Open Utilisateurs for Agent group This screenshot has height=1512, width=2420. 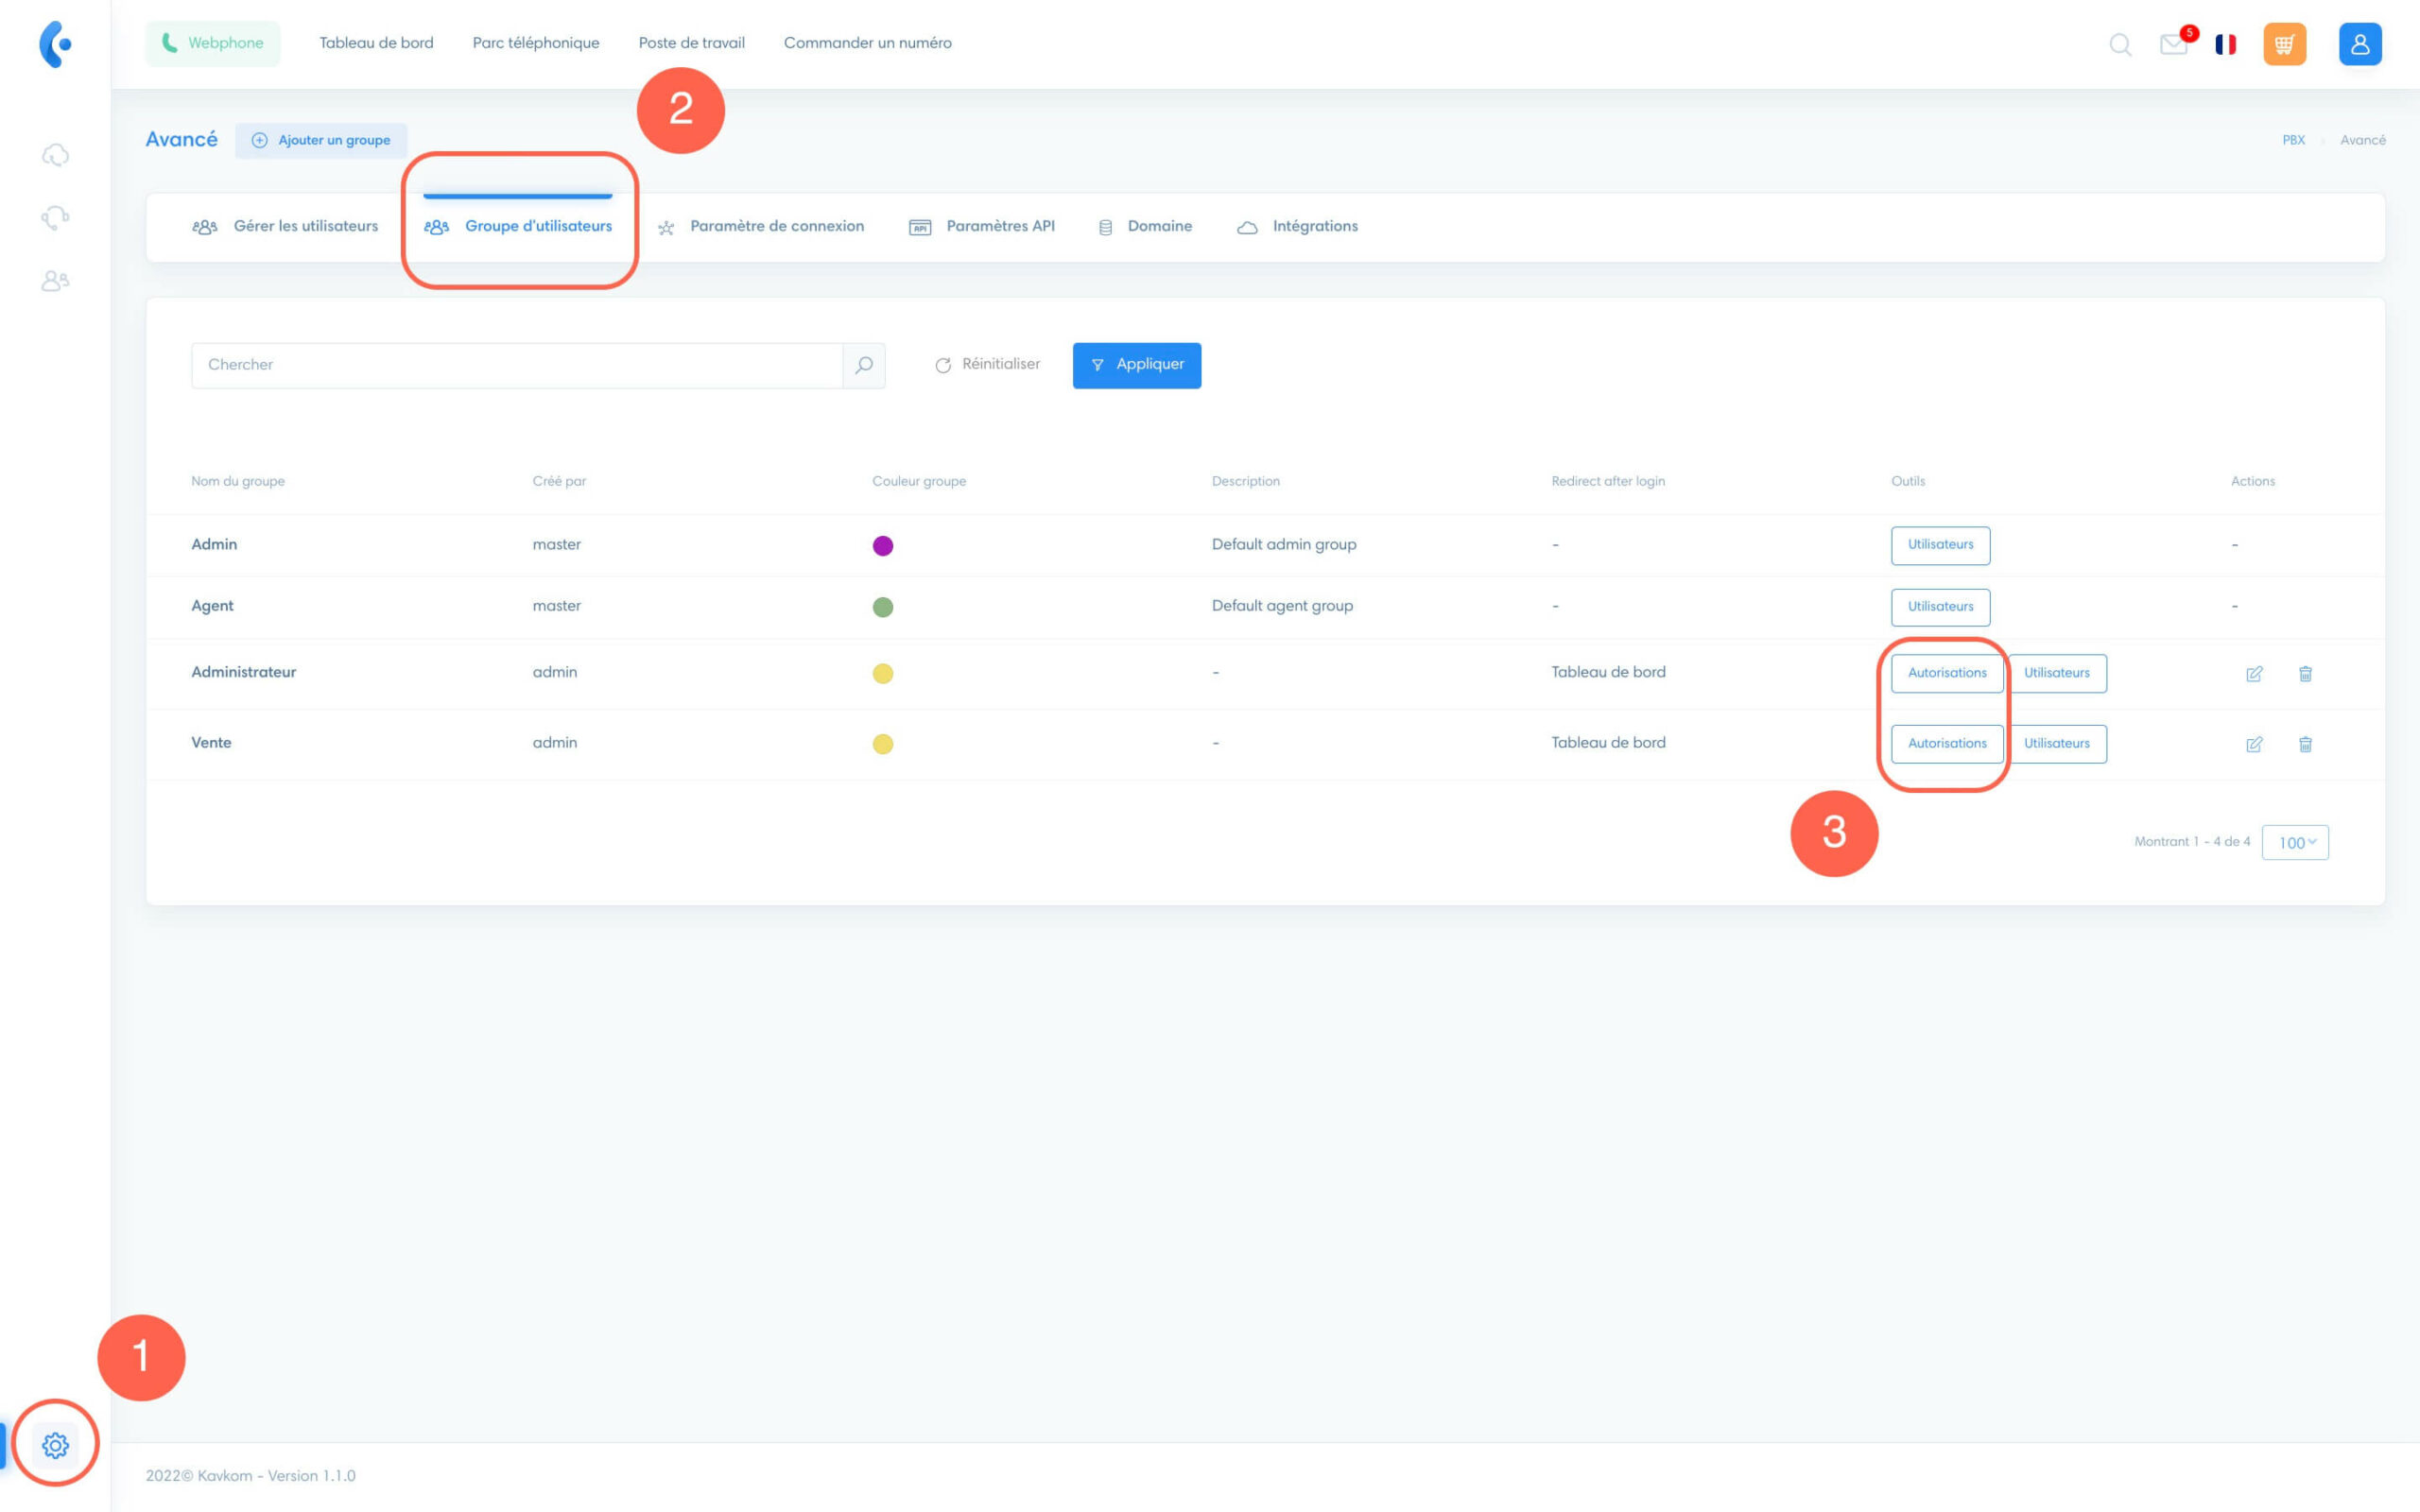pos(1940,607)
